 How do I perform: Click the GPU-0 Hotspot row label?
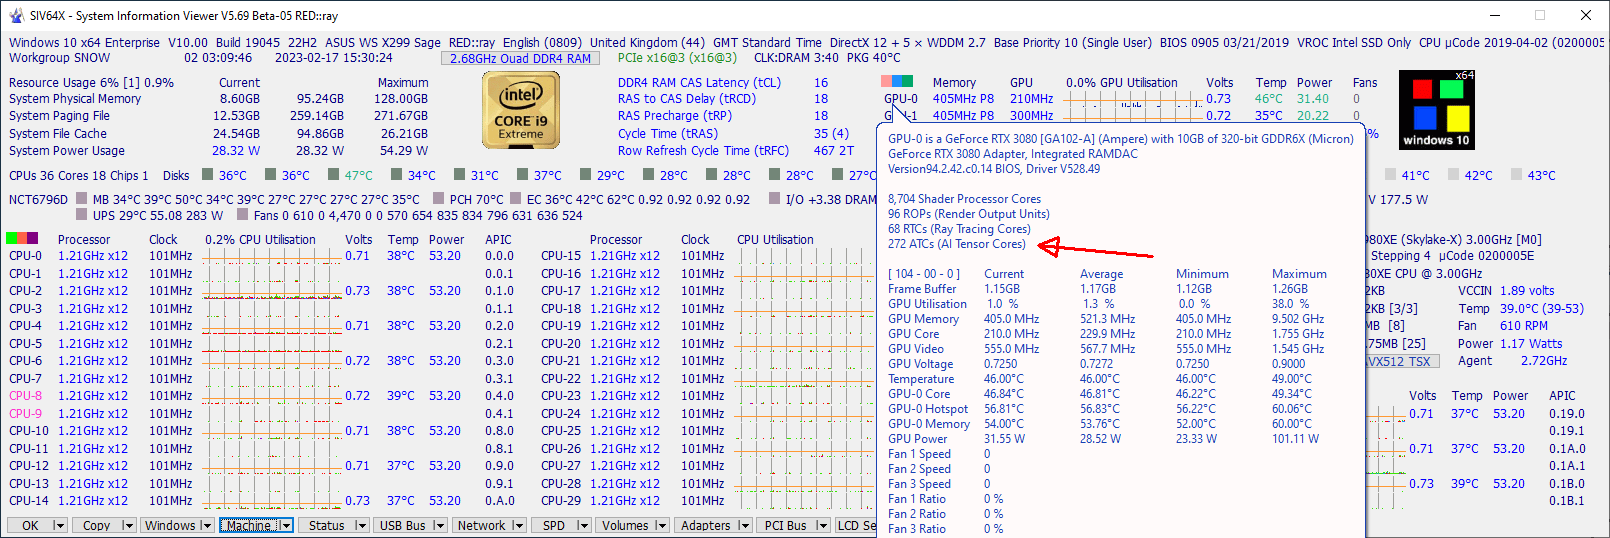(928, 409)
